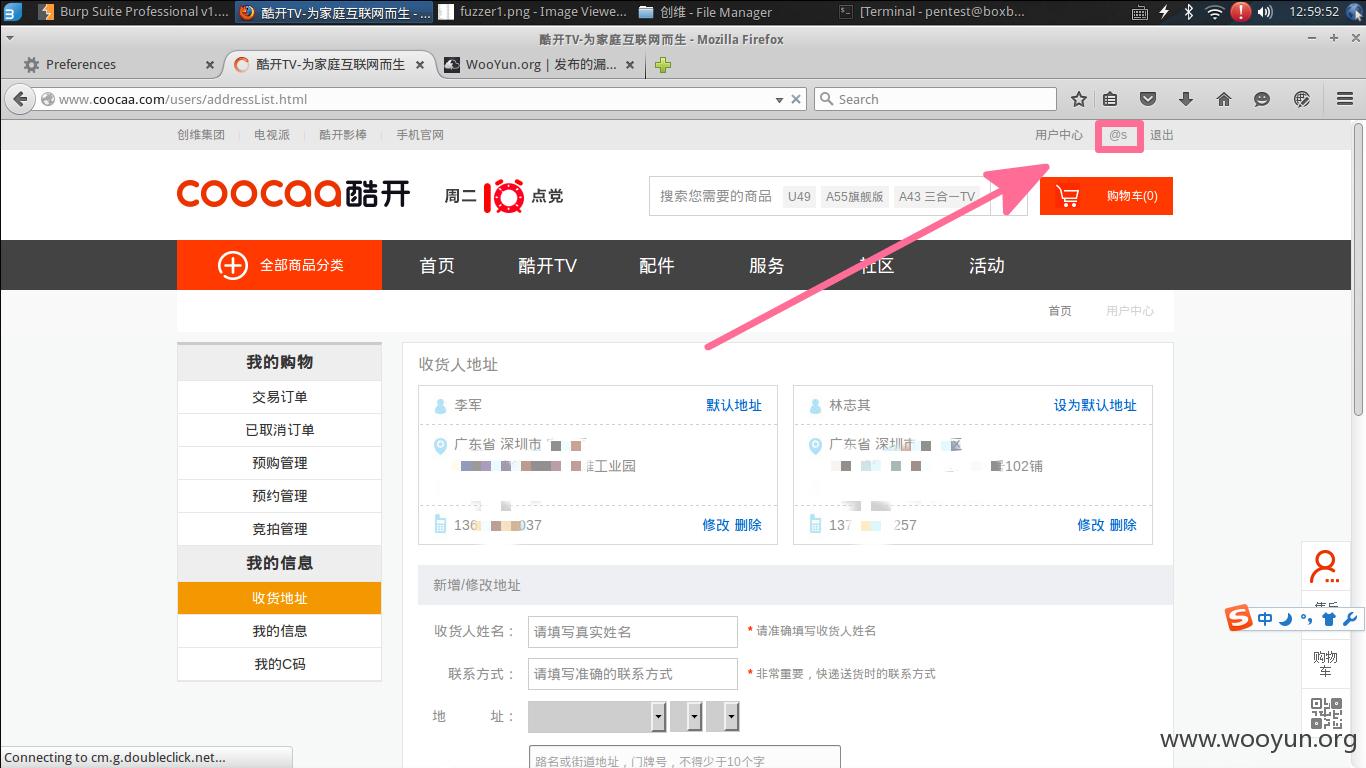The height and width of the screenshot is (768, 1366).
Task: Click the power lightning tray icon
Action: pos(1164,12)
